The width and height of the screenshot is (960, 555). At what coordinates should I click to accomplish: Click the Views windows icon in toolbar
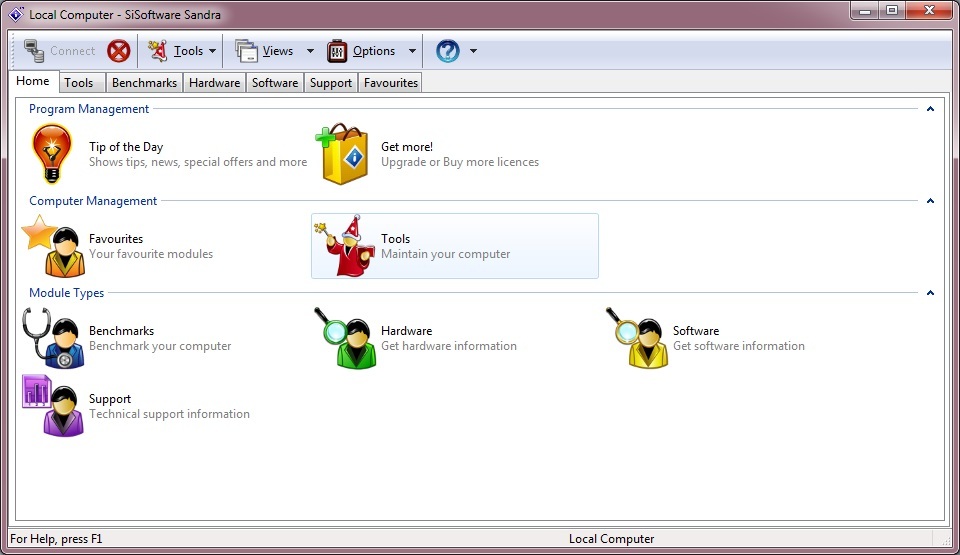(246, 51)
